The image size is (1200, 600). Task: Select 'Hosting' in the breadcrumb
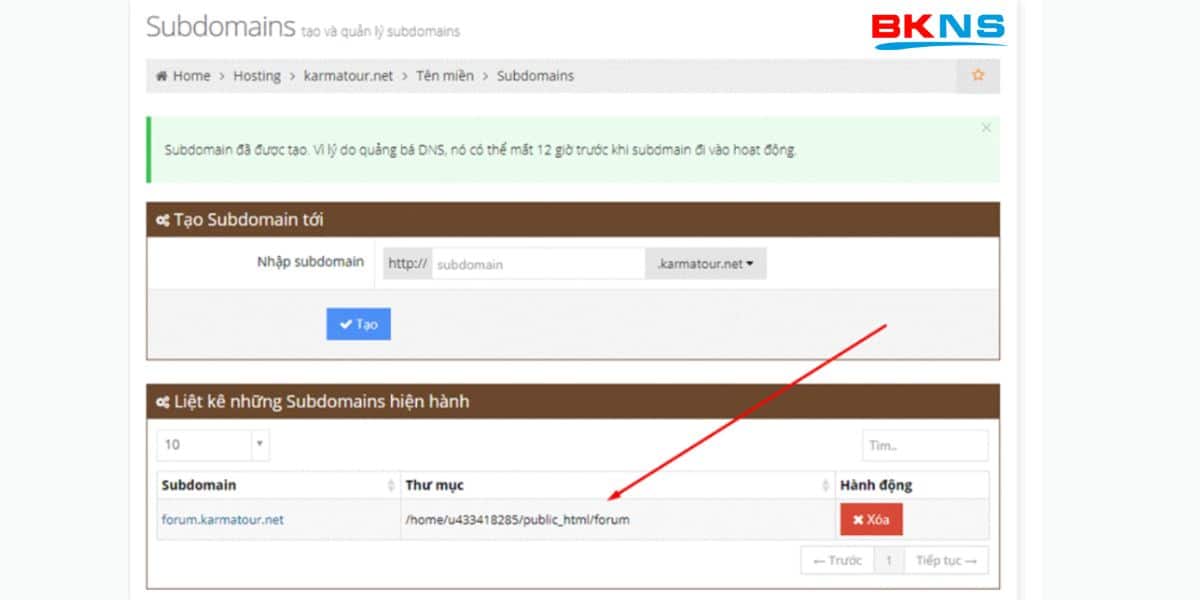(x=257, y=75)
